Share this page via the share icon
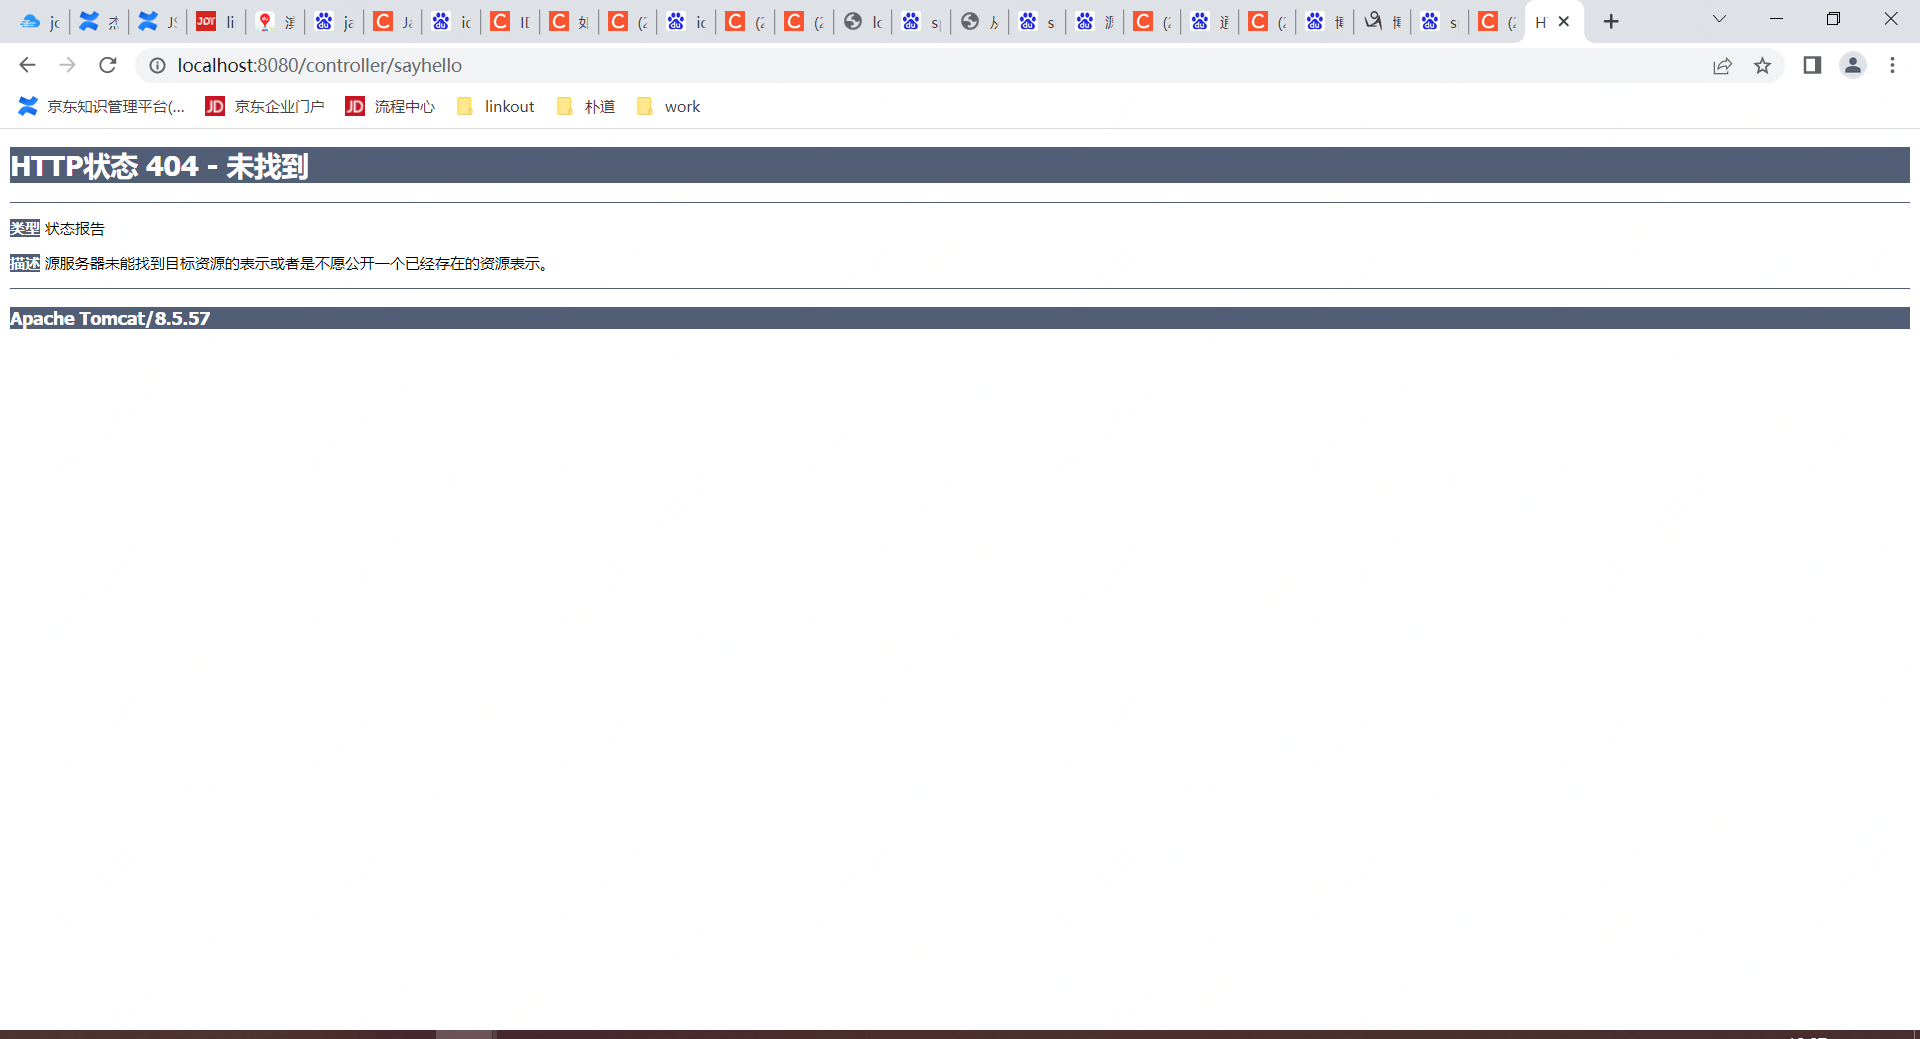The width and height of the screenshot is (1920, 1039). [x=1722, y=66]
